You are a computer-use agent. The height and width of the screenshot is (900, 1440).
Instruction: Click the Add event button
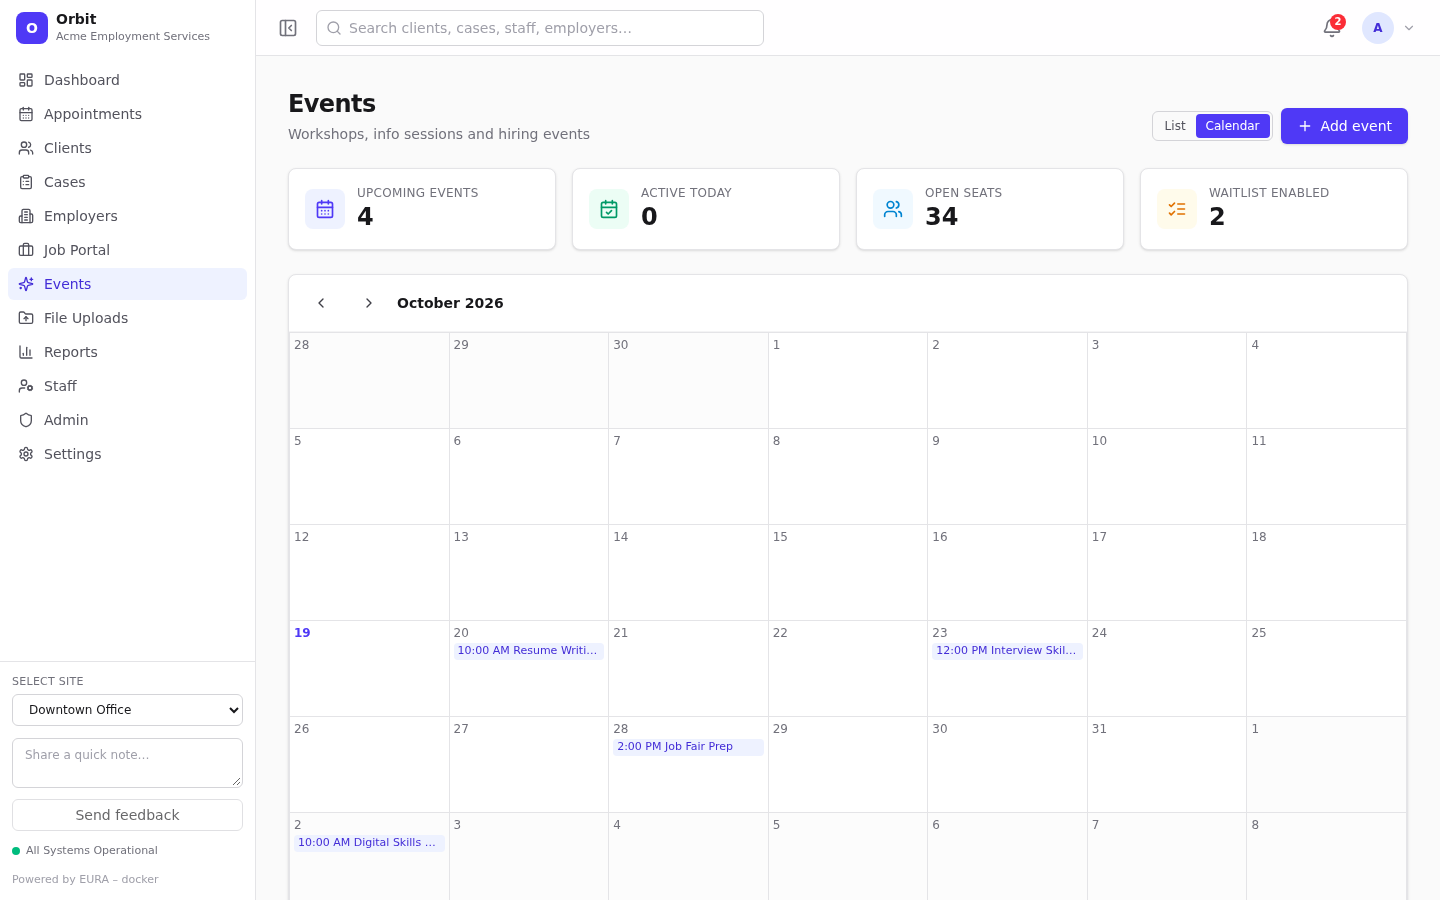pyautogui.click(x=1344, y=126)
